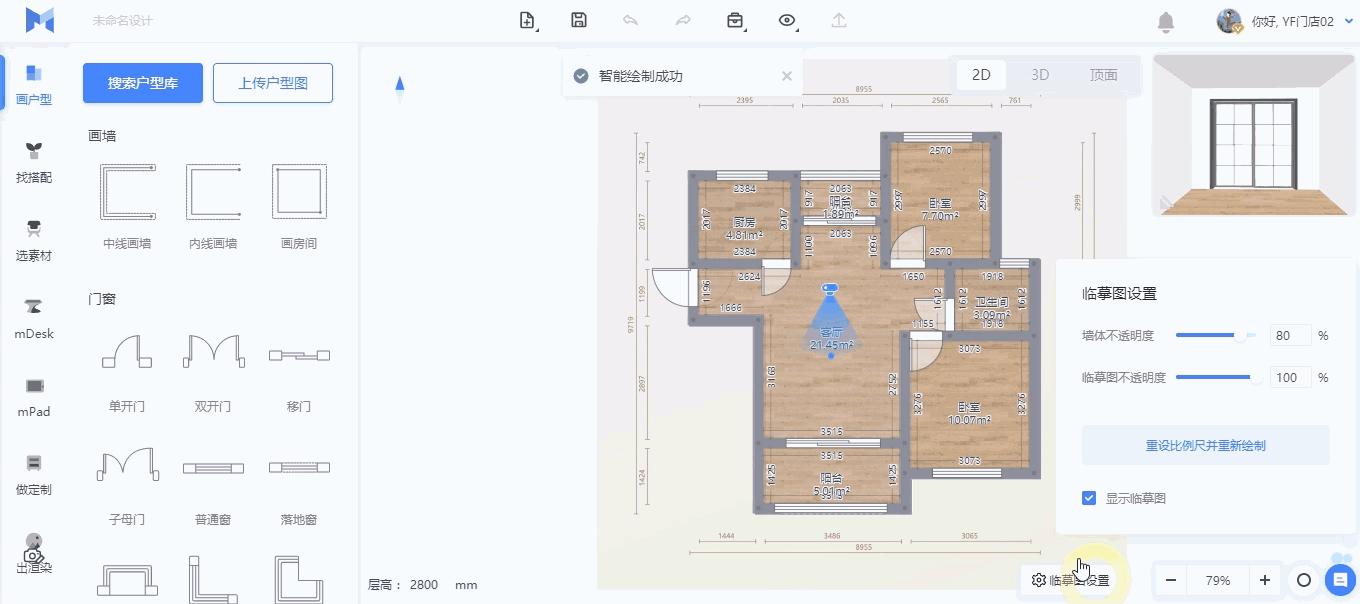This screenshot has width=1360, height=604.
Task: Open the toolbox icon in top toolbar
Action: pos(735,20)
